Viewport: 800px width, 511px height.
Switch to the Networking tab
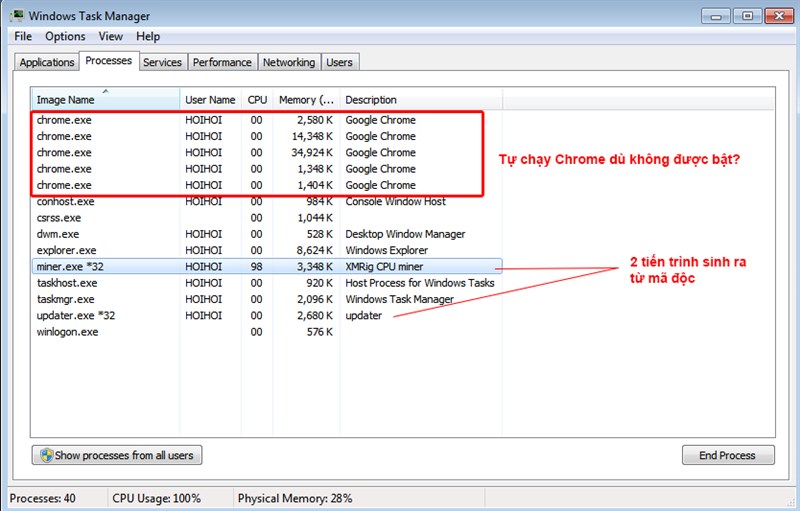point(288,62)
